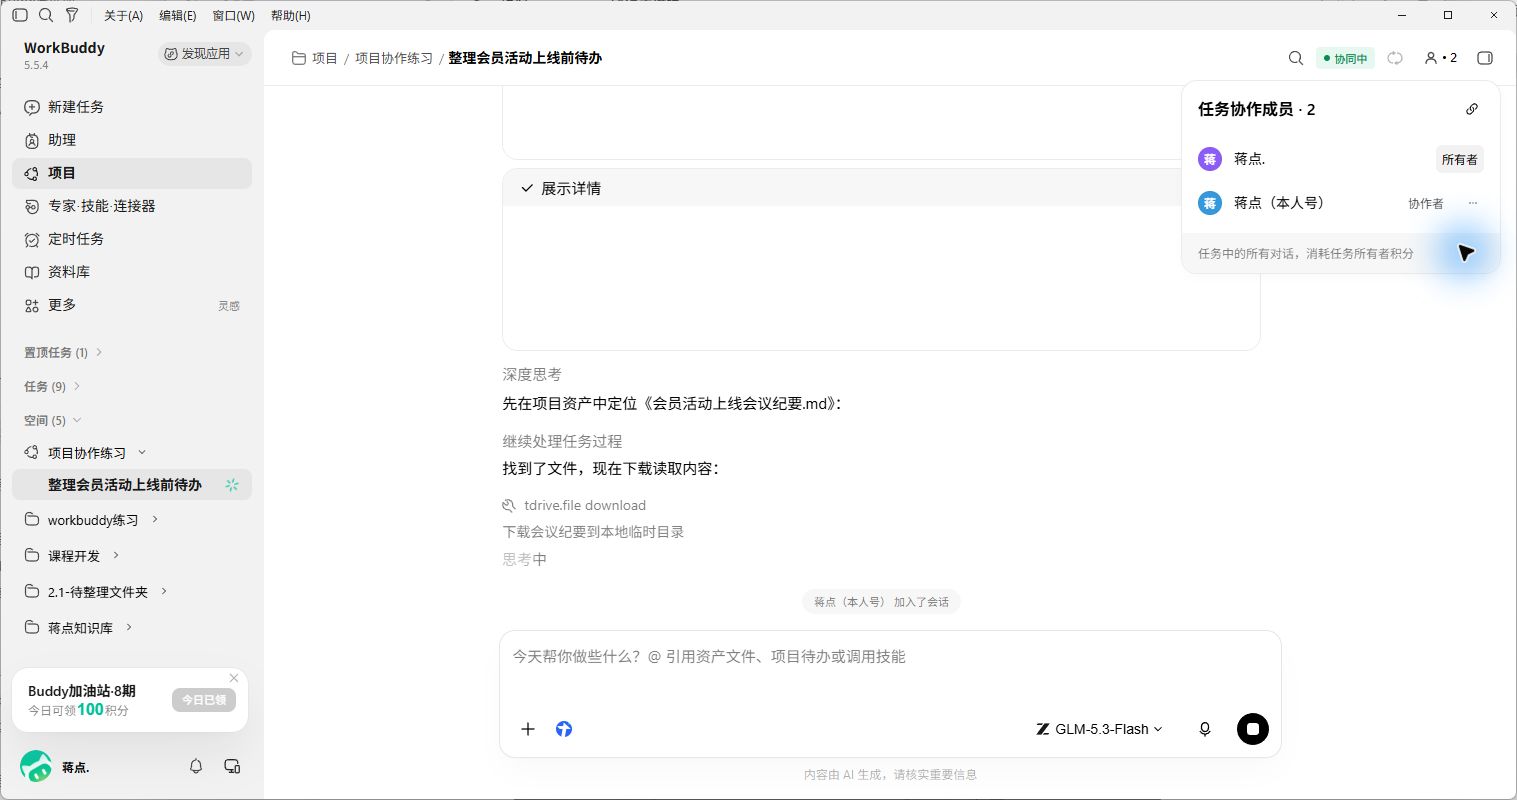
Task: Click the filter funnel icon in title bar
Action: [x=72, y=15]
